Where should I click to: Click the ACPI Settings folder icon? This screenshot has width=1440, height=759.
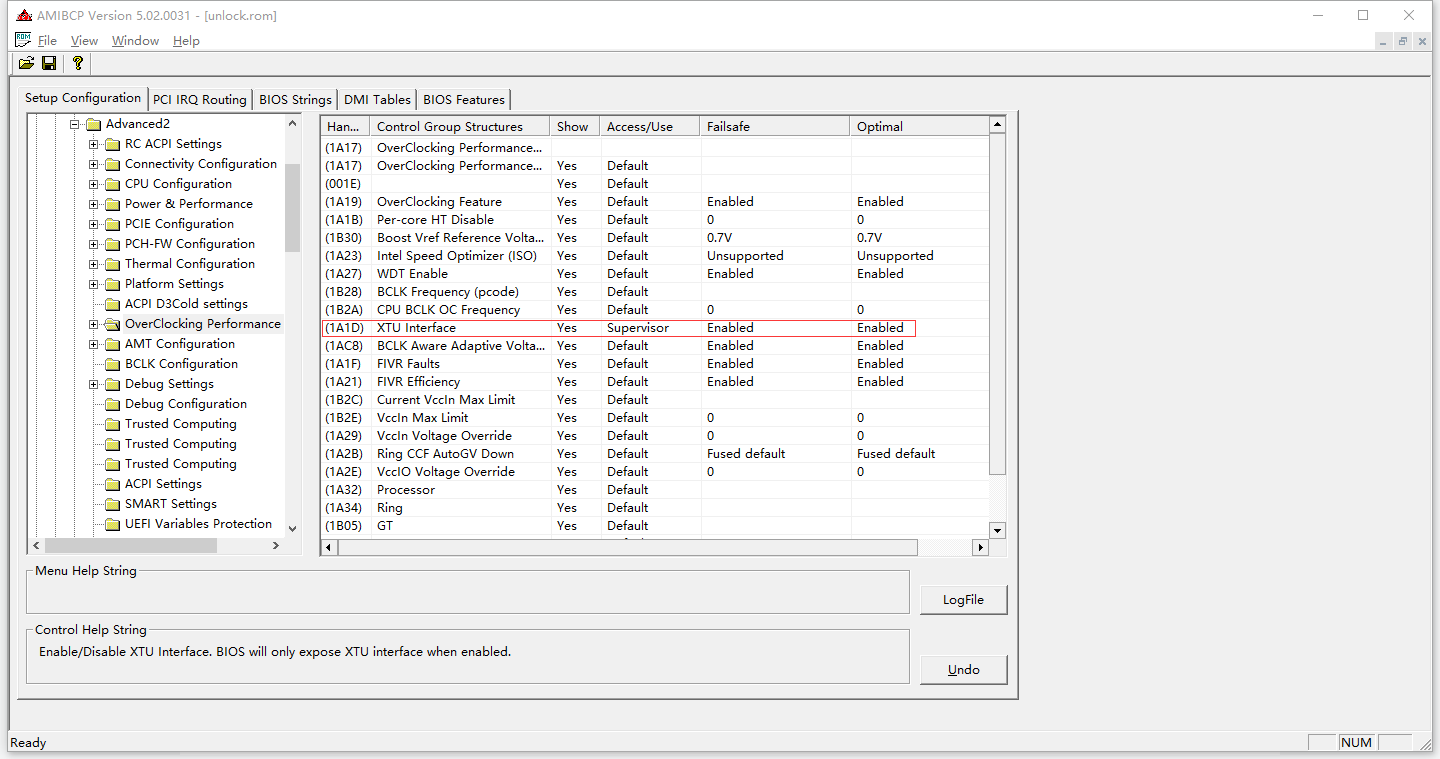click(112, 484)
